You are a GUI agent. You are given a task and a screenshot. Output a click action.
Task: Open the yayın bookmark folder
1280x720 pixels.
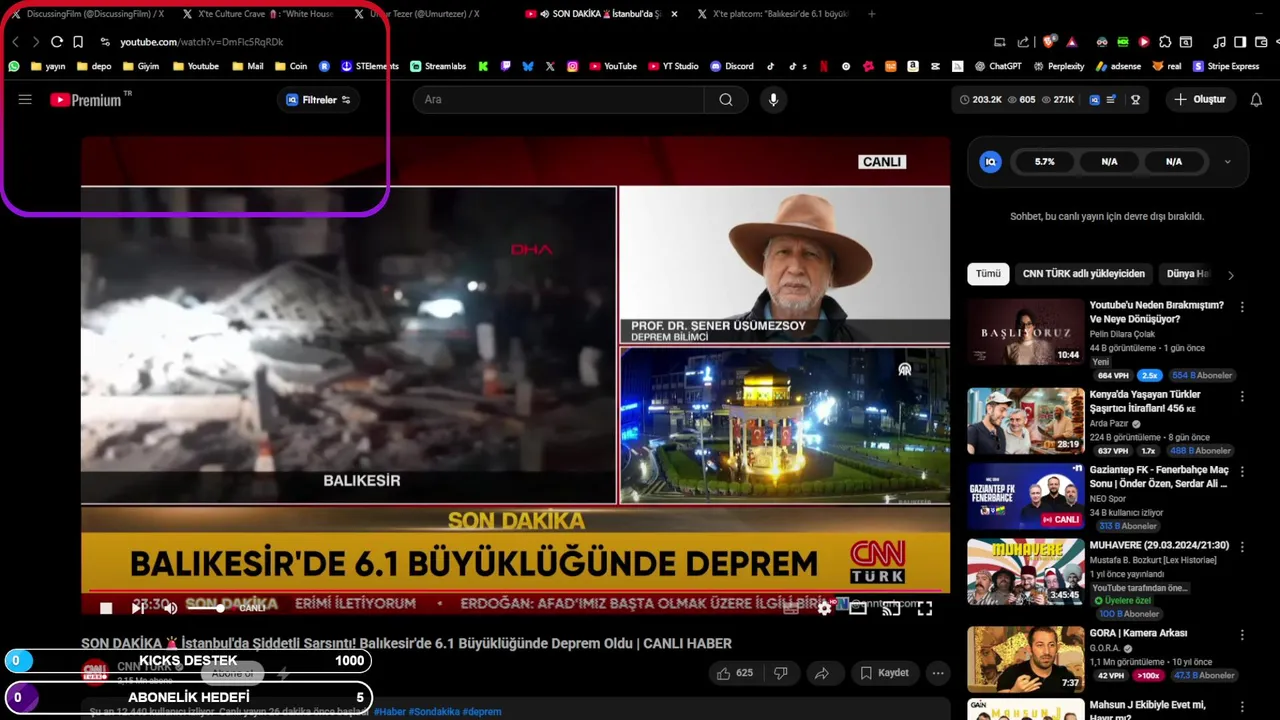coord(47,66)
